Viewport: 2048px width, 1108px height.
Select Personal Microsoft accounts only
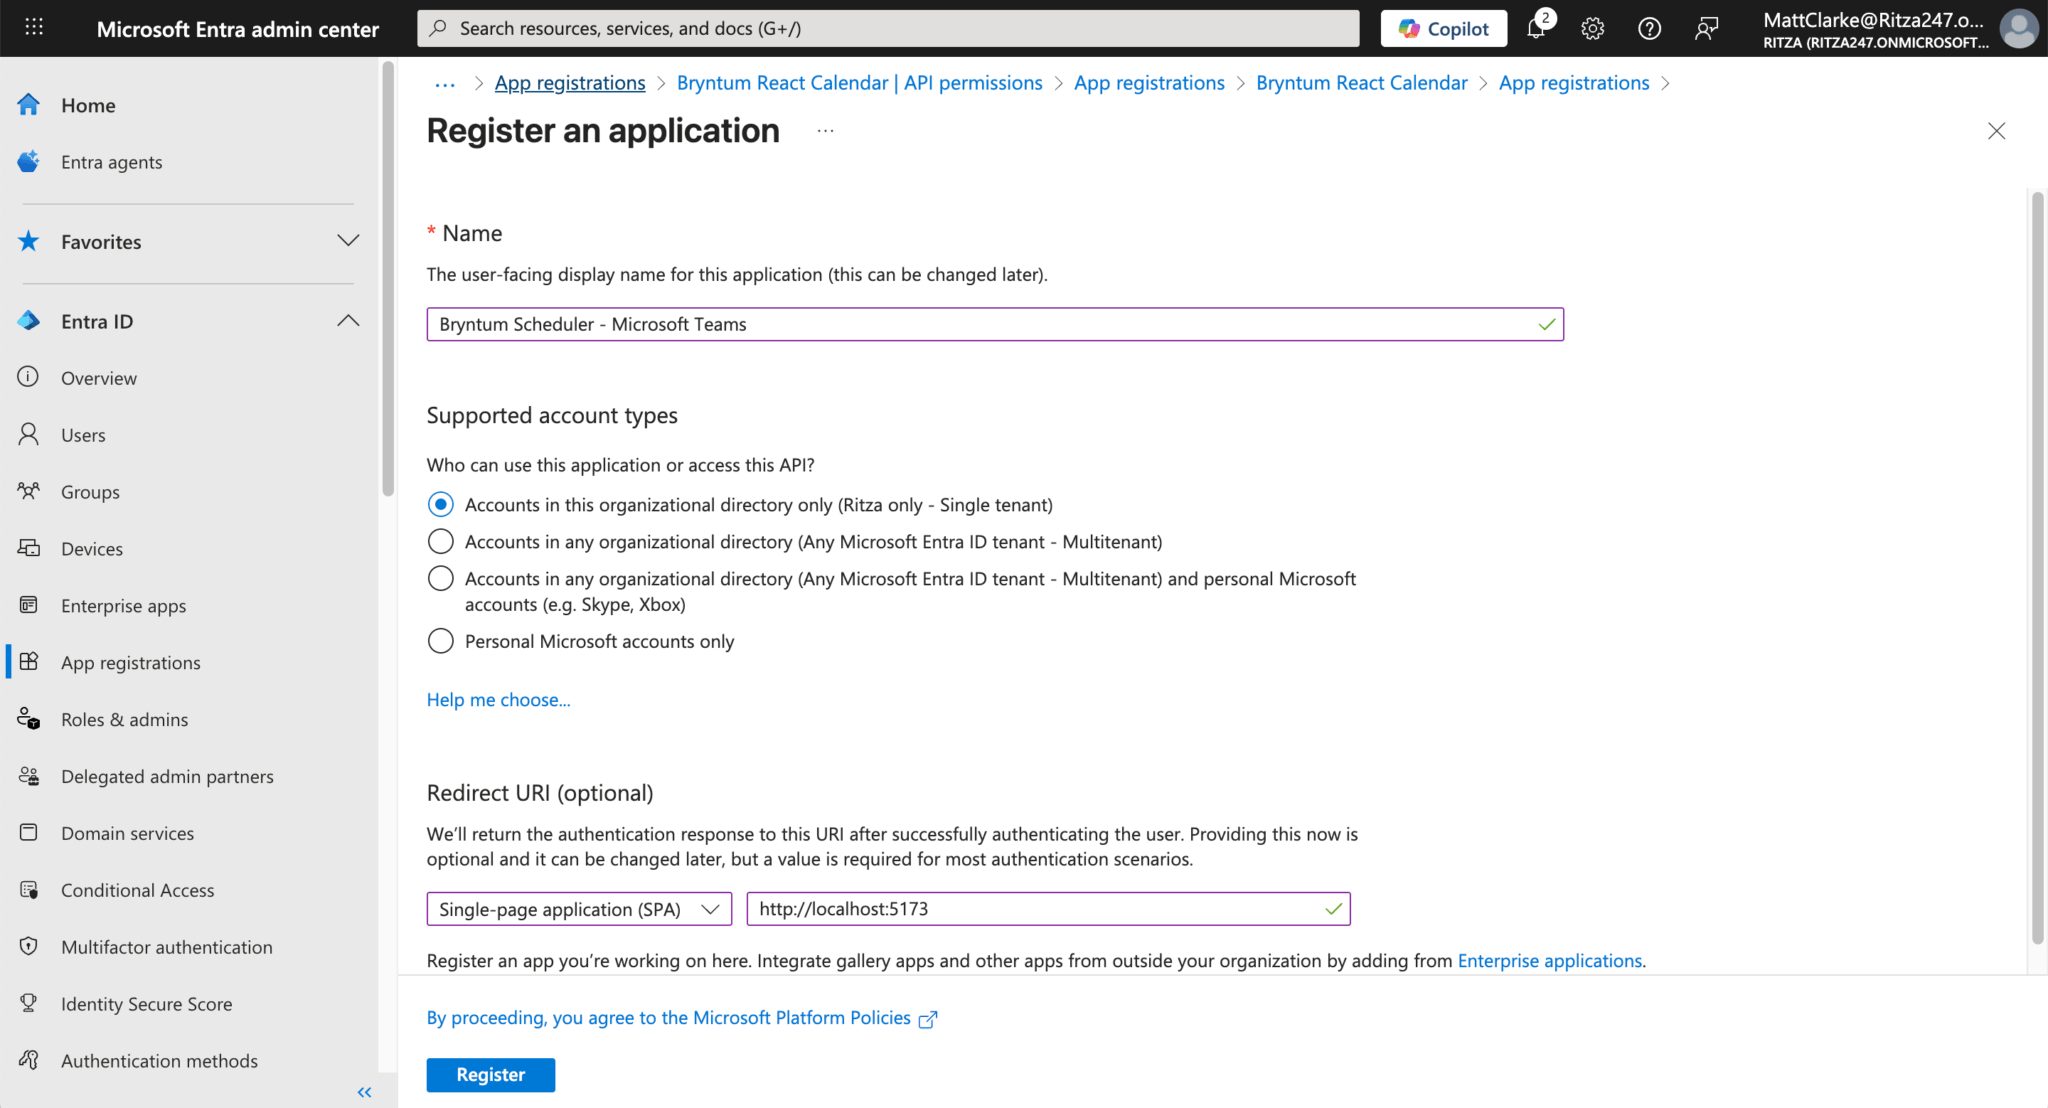441,641
